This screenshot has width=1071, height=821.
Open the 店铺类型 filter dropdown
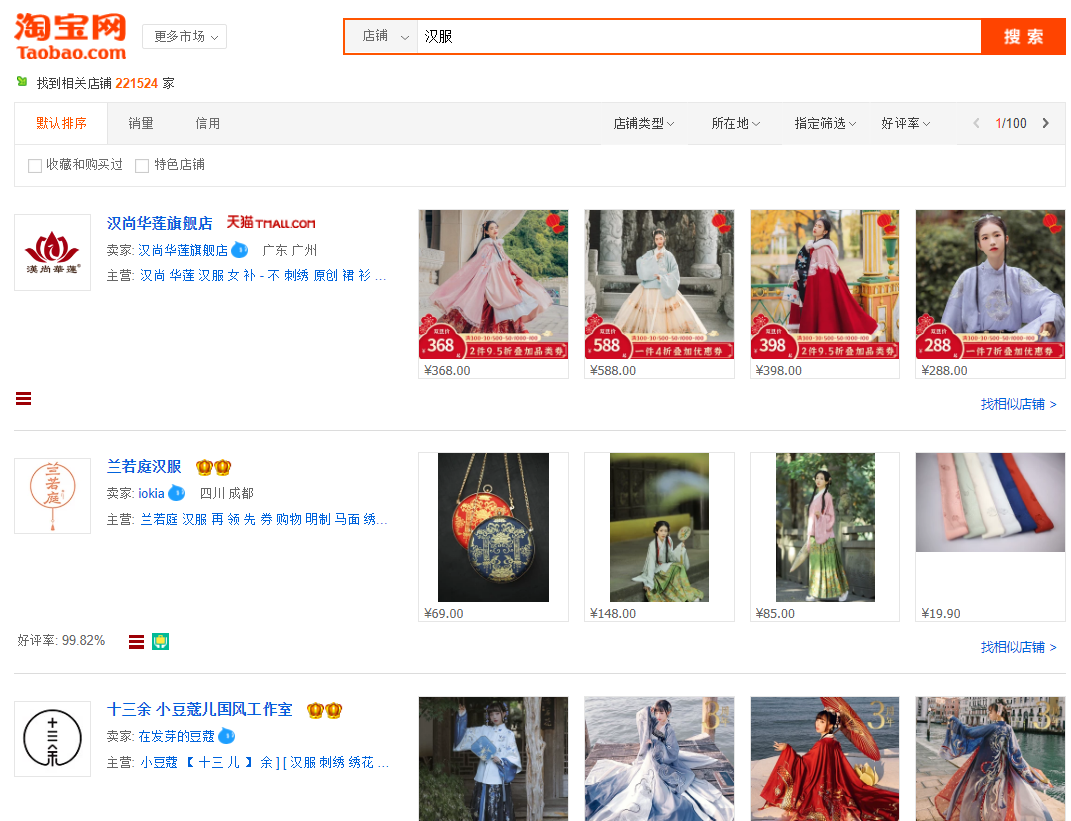click(645, 123)
